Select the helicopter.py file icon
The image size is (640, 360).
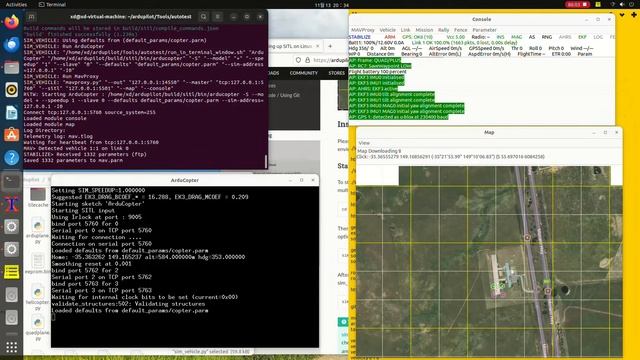click(x=38, y=297)
